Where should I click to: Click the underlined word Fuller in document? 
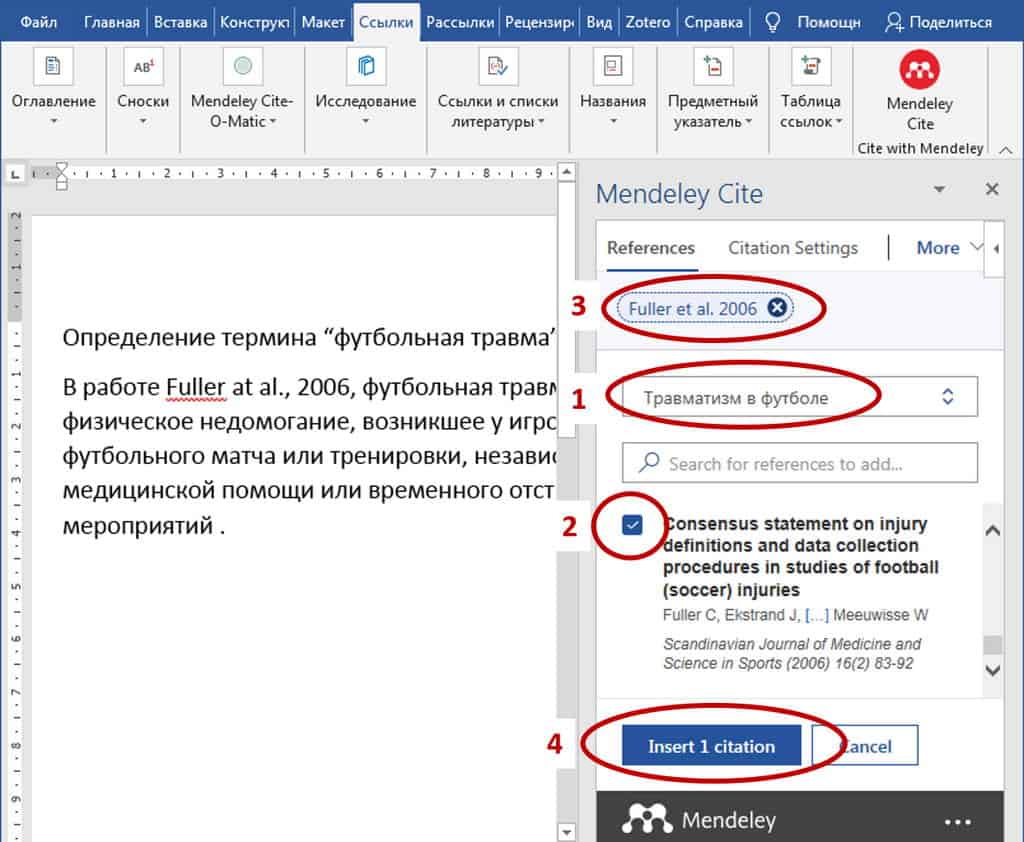196,387
